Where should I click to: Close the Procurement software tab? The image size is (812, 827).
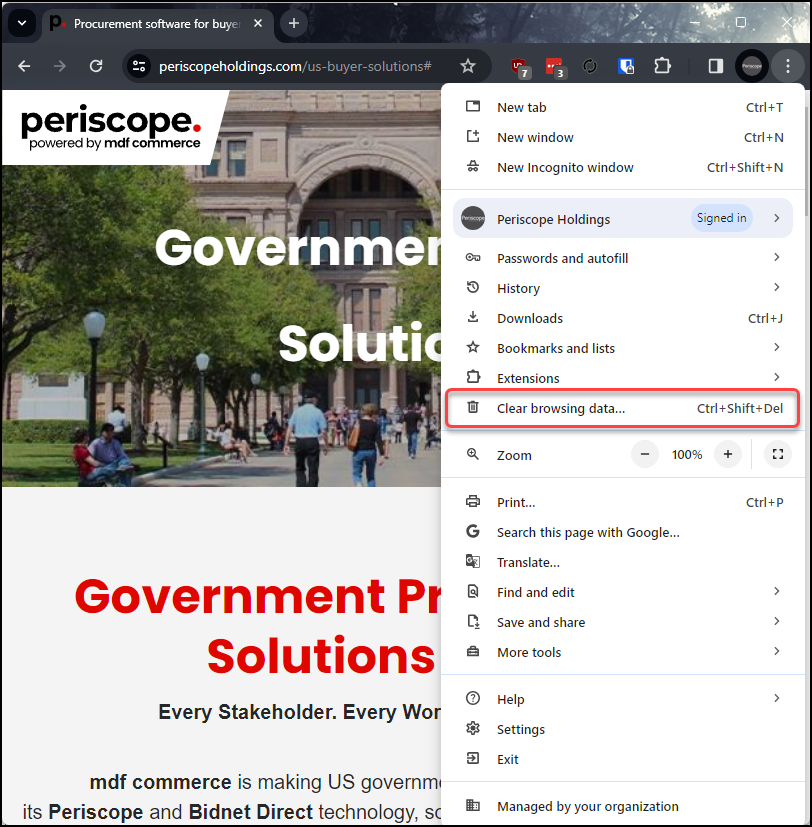[x=258, y=23]
